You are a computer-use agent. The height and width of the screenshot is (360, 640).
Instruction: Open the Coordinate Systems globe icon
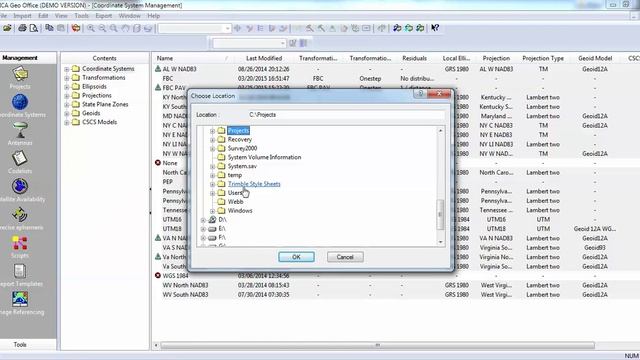[x=20, y=102]
